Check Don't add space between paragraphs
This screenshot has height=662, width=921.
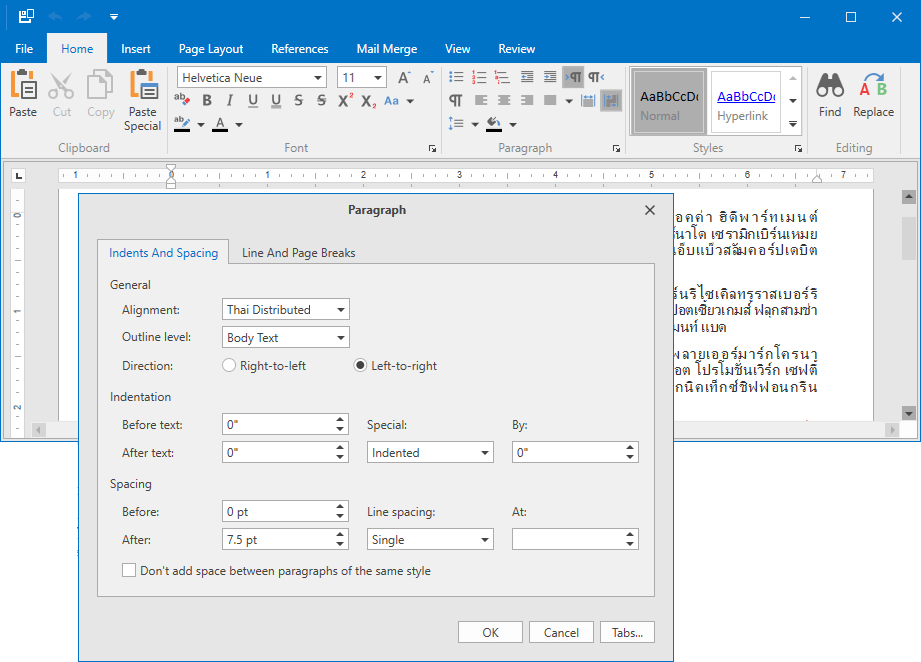[x=129, y=571]
